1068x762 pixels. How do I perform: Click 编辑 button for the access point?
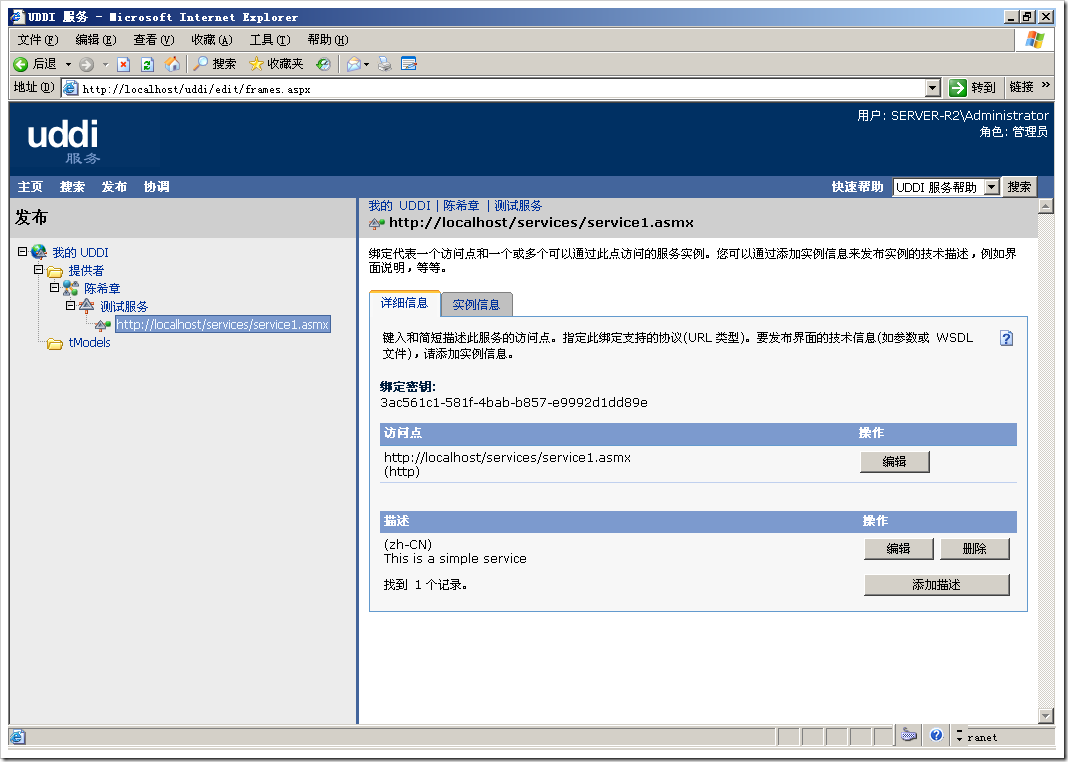(x=894, y=462)
